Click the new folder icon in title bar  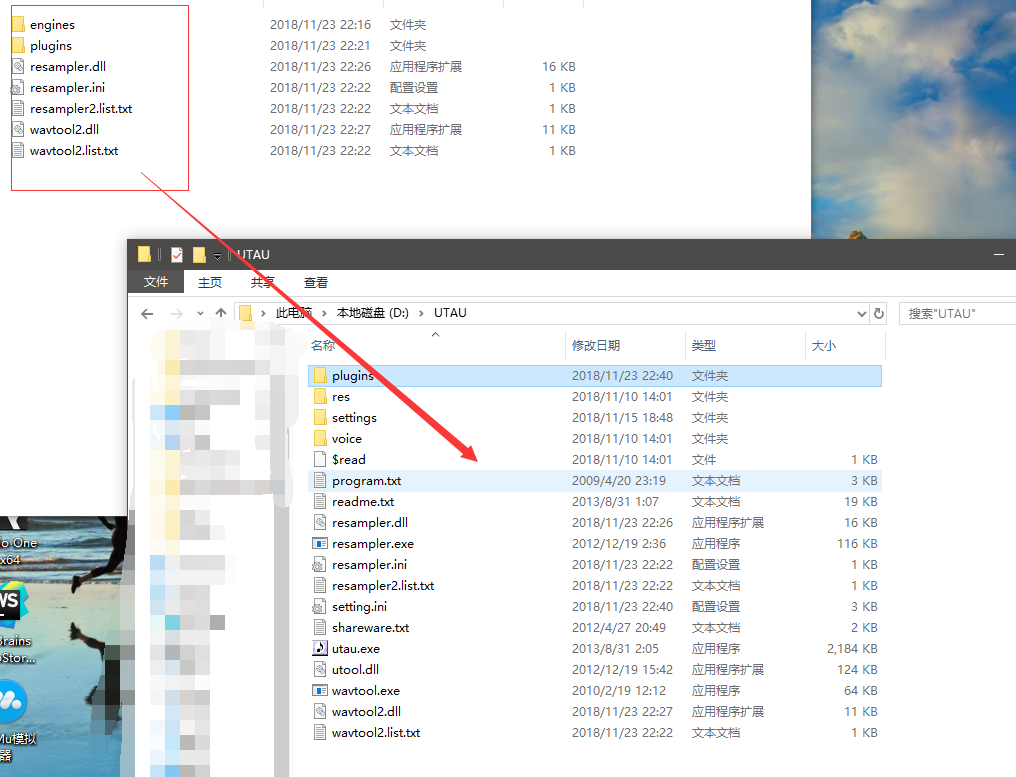coord(200,255)
